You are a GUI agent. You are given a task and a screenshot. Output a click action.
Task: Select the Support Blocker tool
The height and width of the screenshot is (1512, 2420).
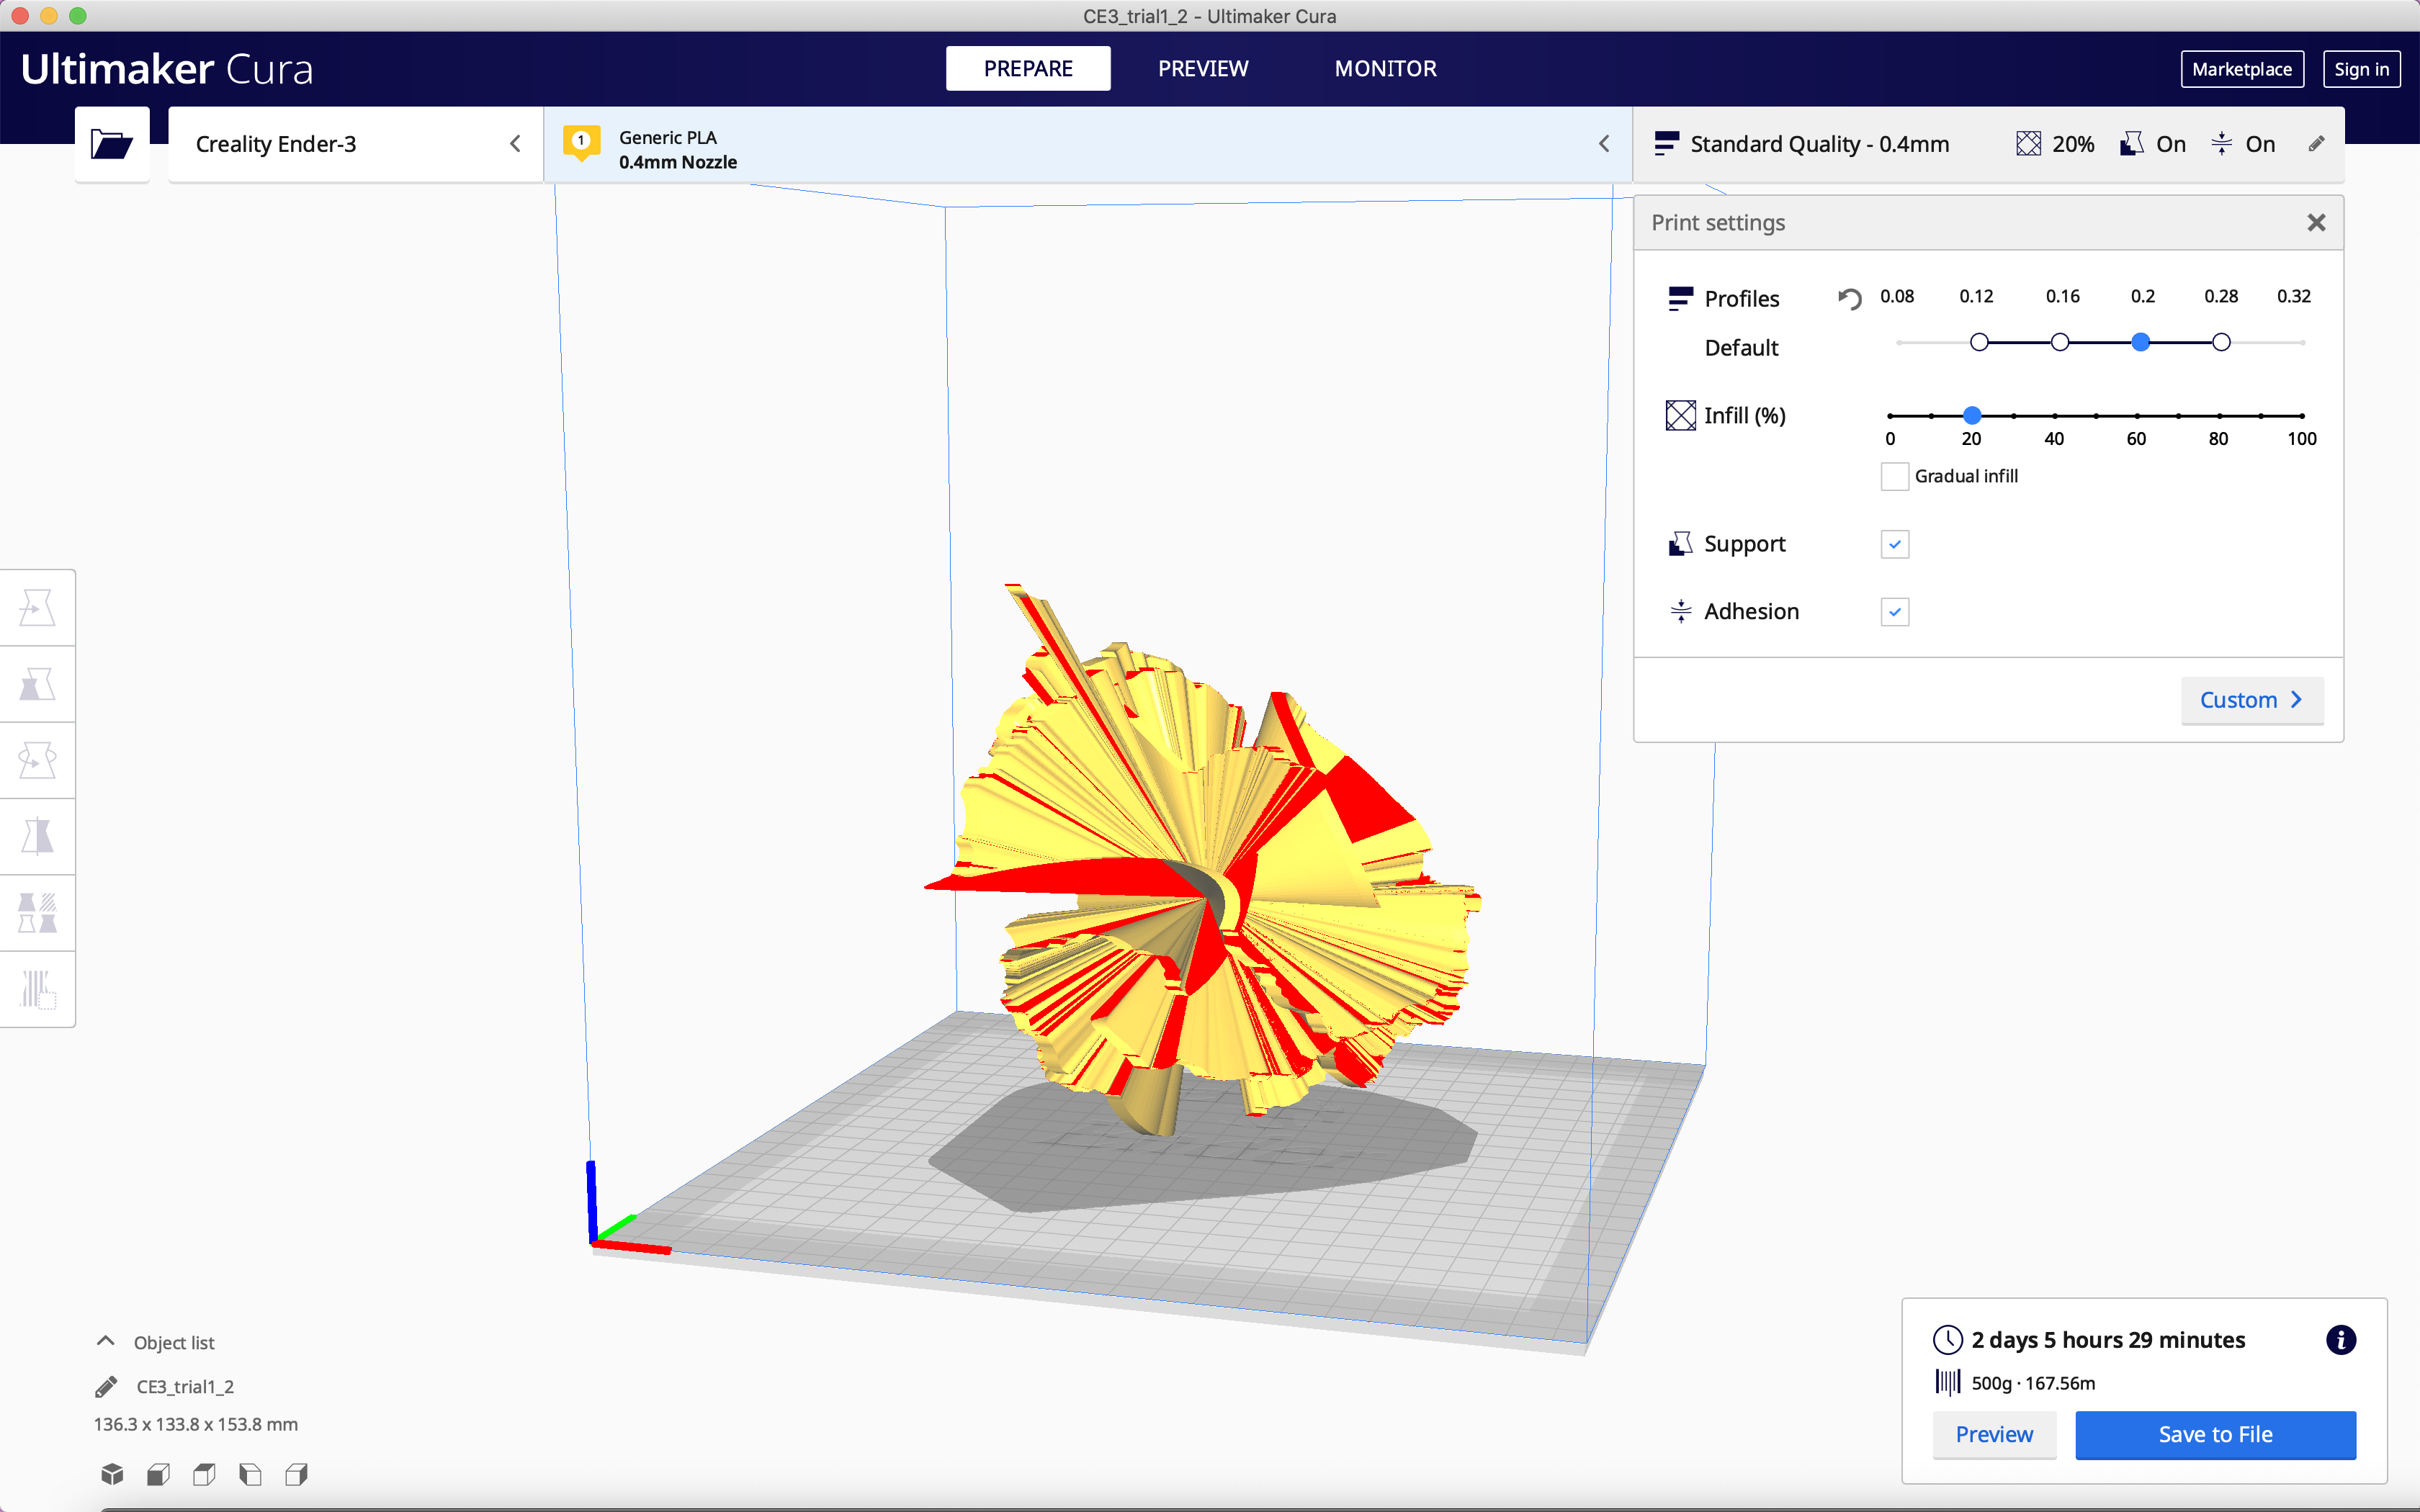point(37,989)
